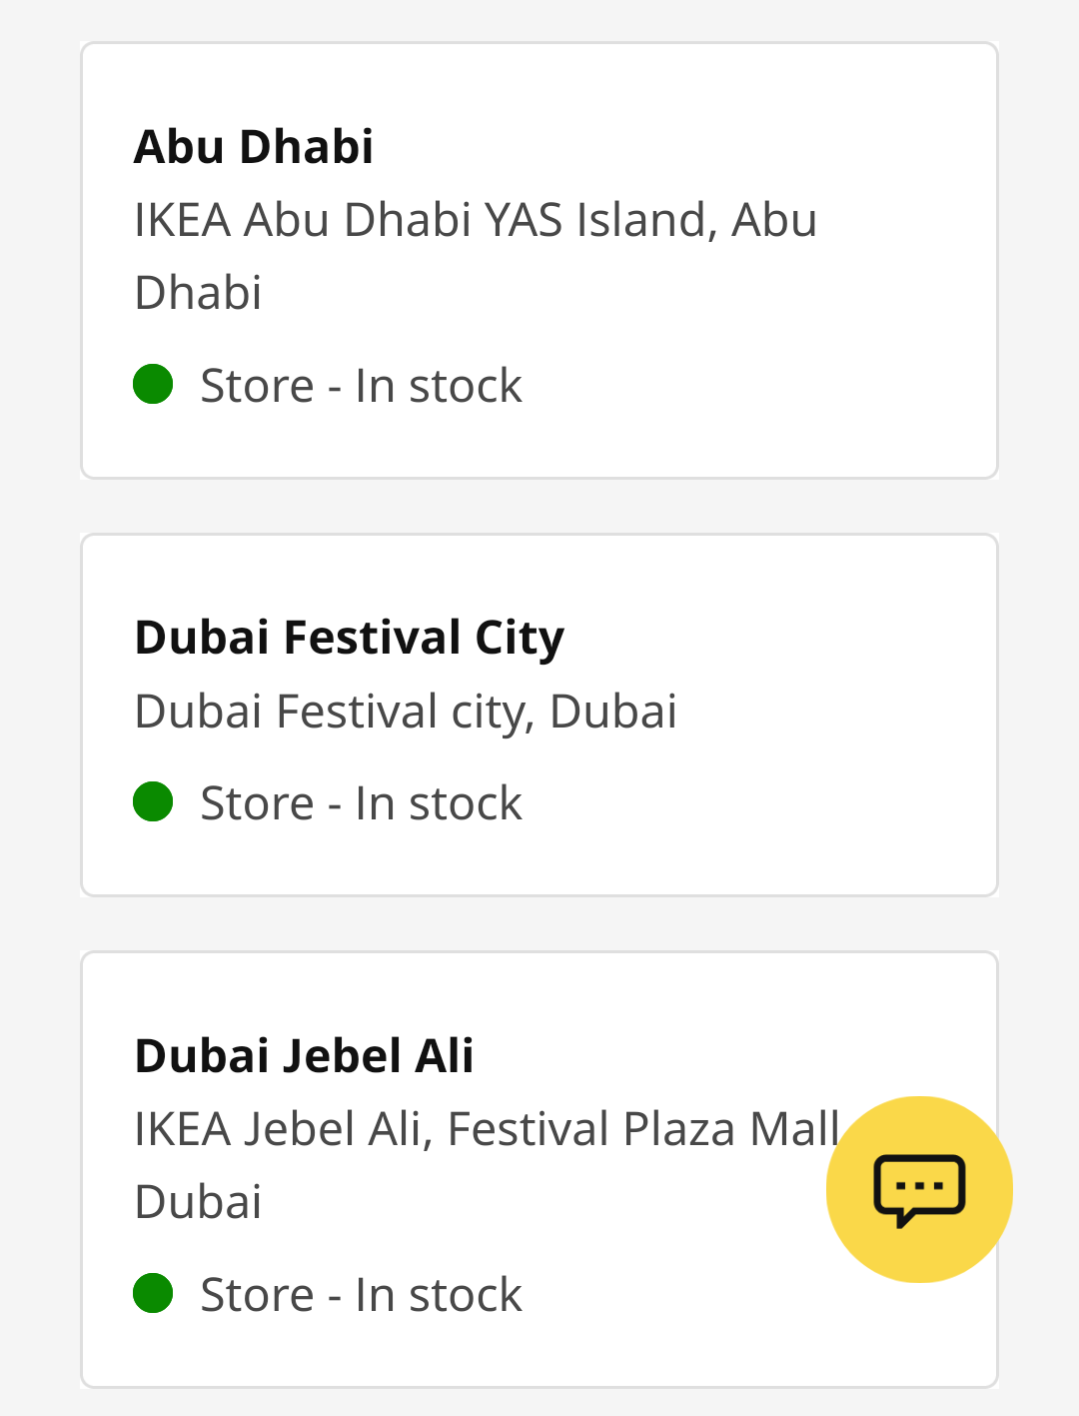Select the Dubai Jebel Ali store heading
This screenshot has height=1416, width=1079.
[304, 1056]
